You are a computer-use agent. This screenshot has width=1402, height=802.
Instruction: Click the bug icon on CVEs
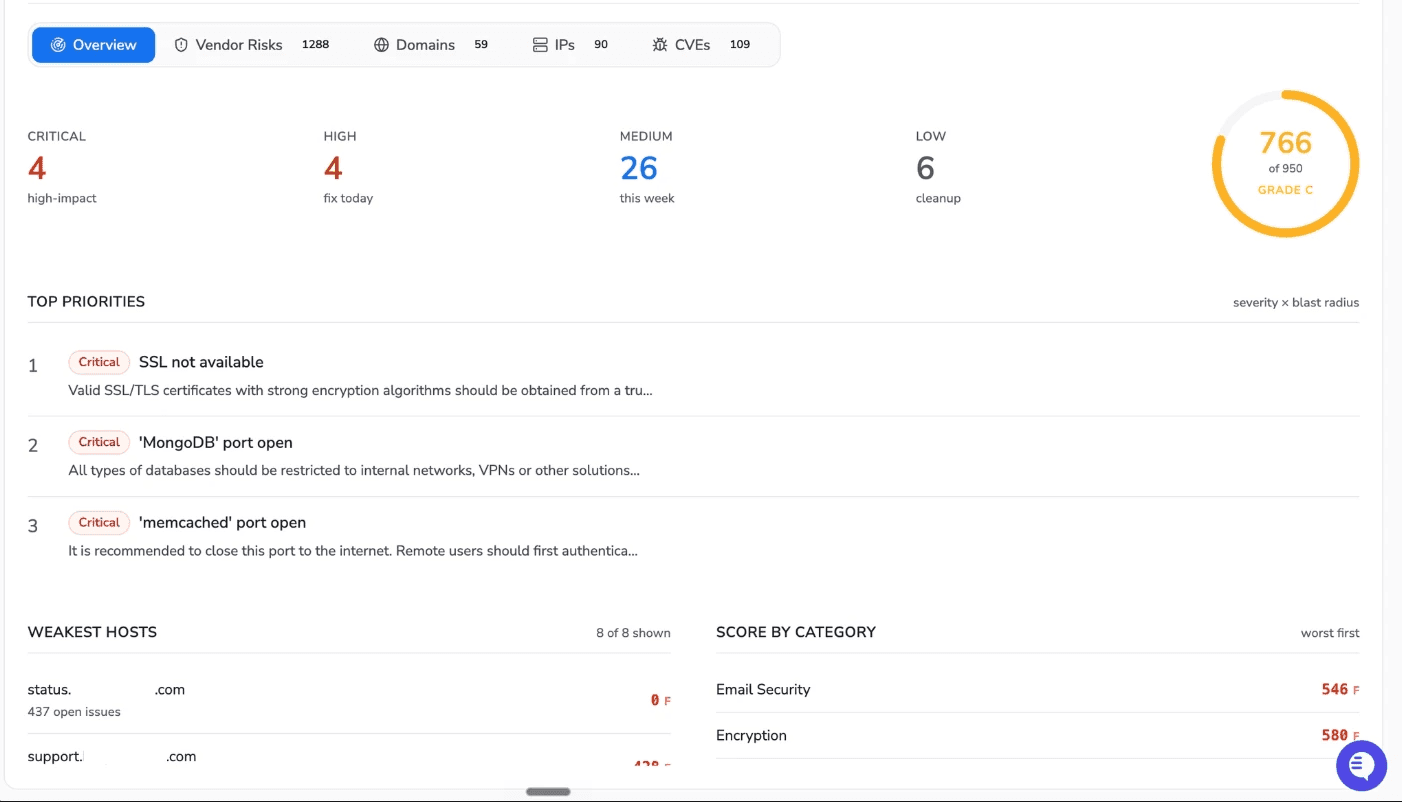tap(660, 45)
